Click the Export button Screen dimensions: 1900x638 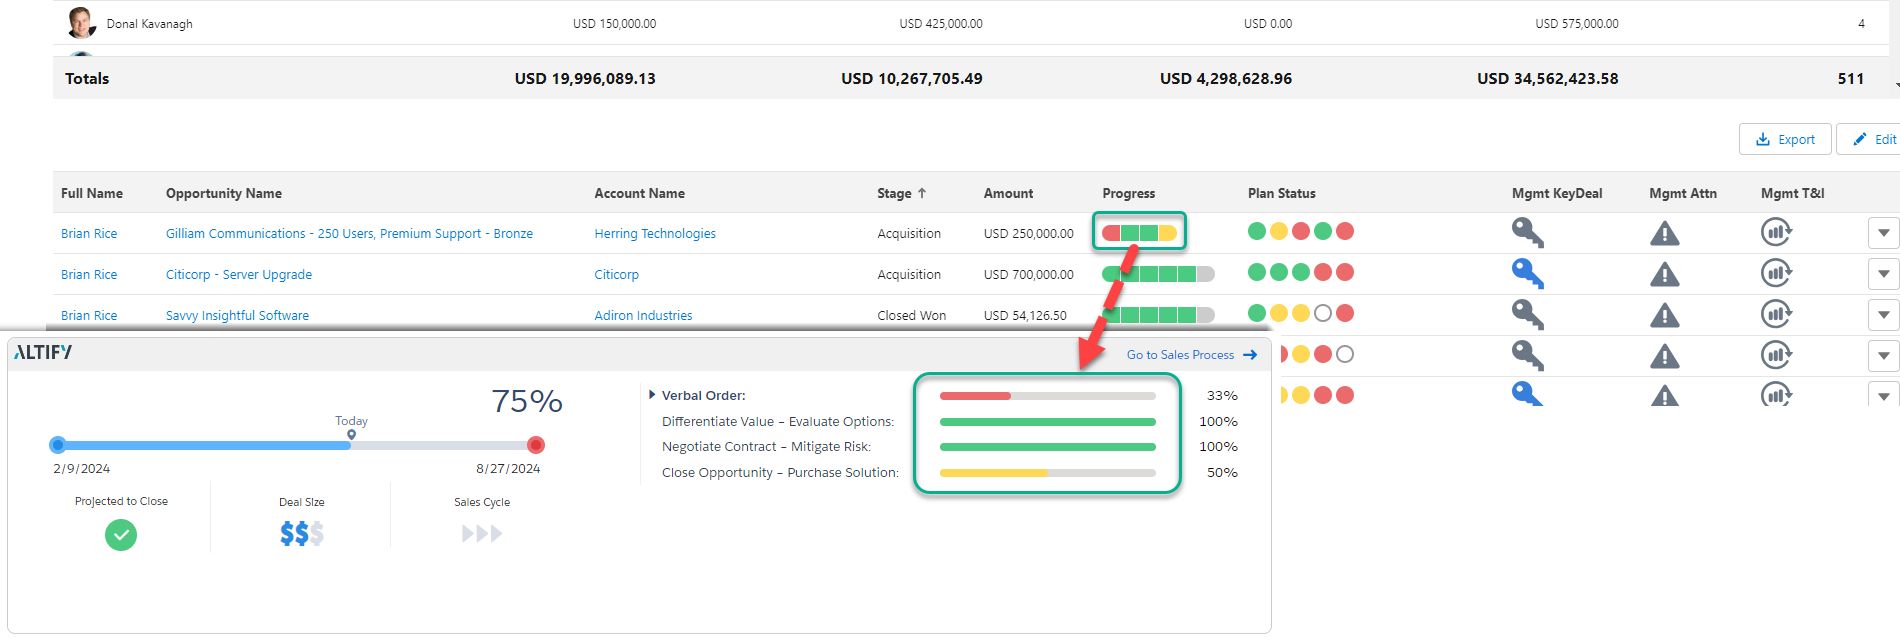click(1785, 139)
